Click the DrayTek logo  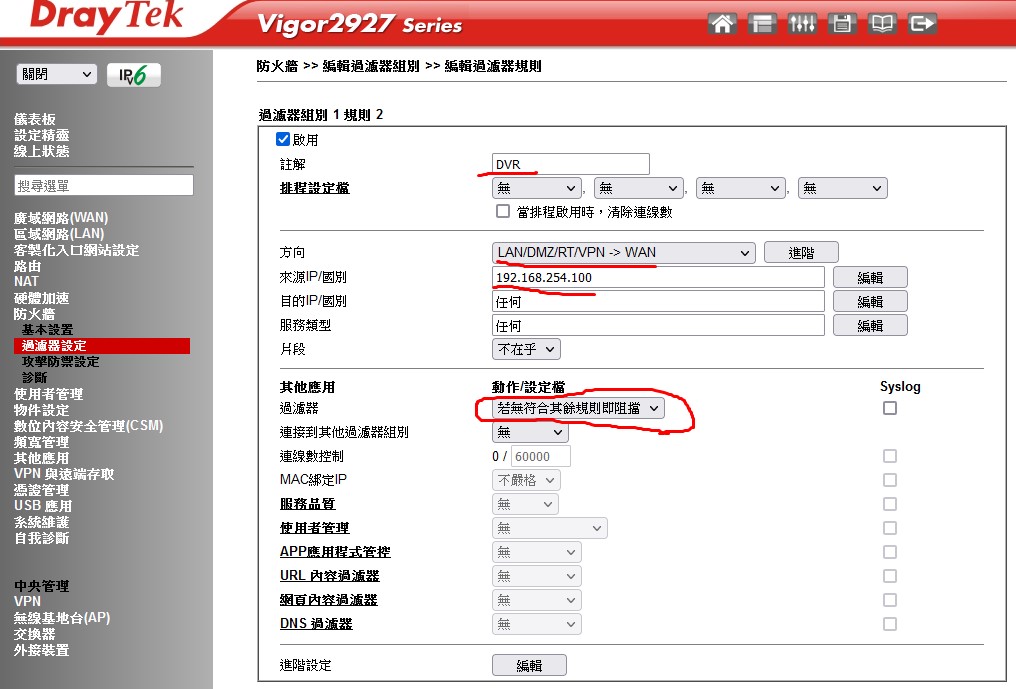pos(110,18)
